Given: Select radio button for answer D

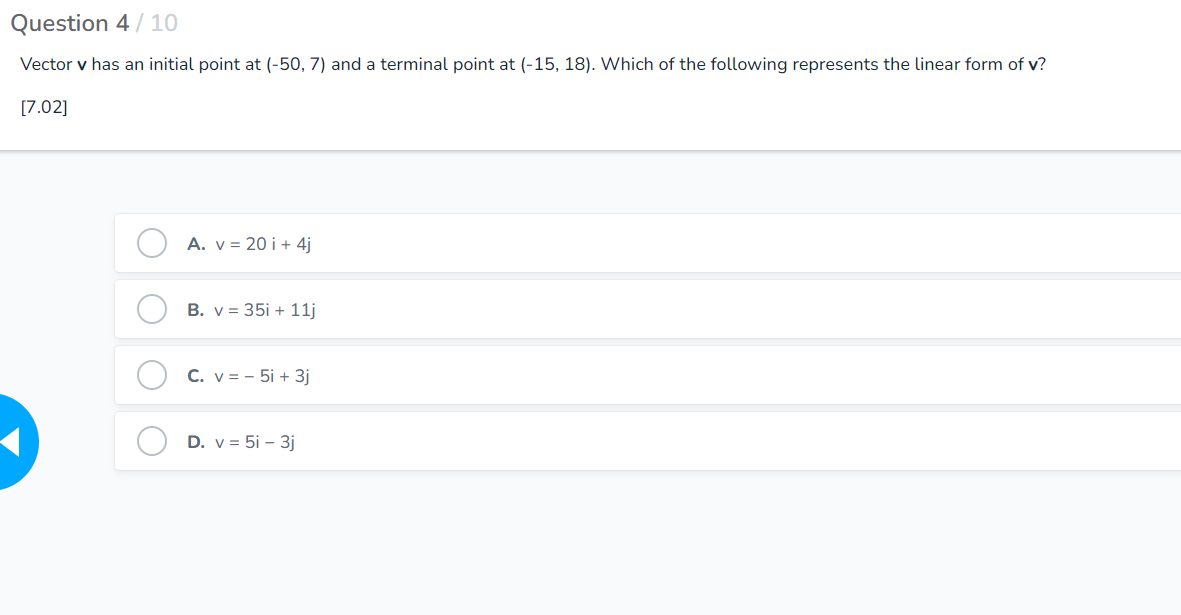Looking at the screenshot, I should click(x=152, y=440).
